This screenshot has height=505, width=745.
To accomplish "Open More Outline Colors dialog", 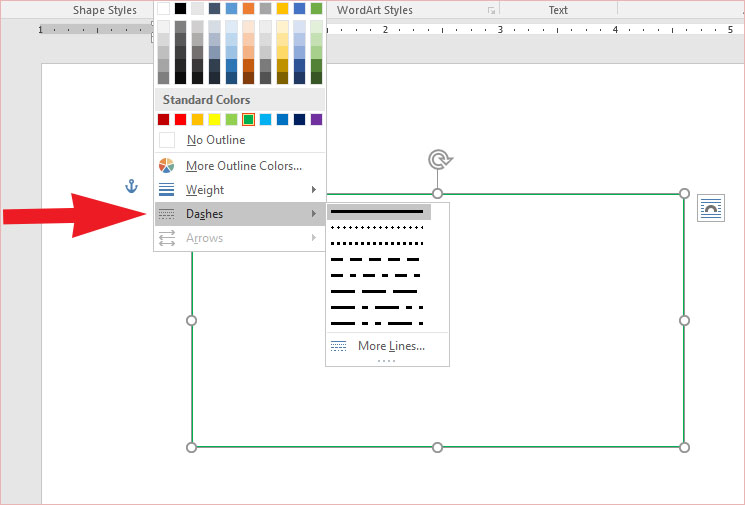I will [240, 166].
